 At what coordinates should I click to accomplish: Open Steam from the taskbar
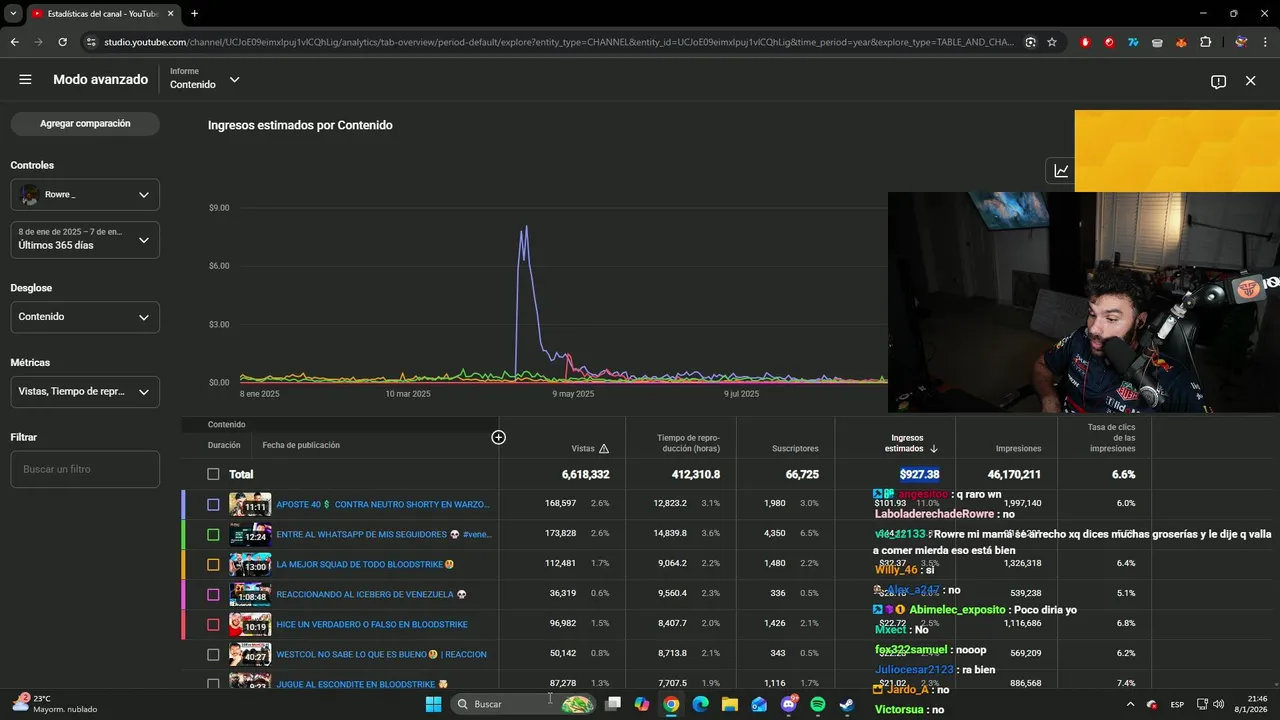pyautogui.click(x=846, y=704)
